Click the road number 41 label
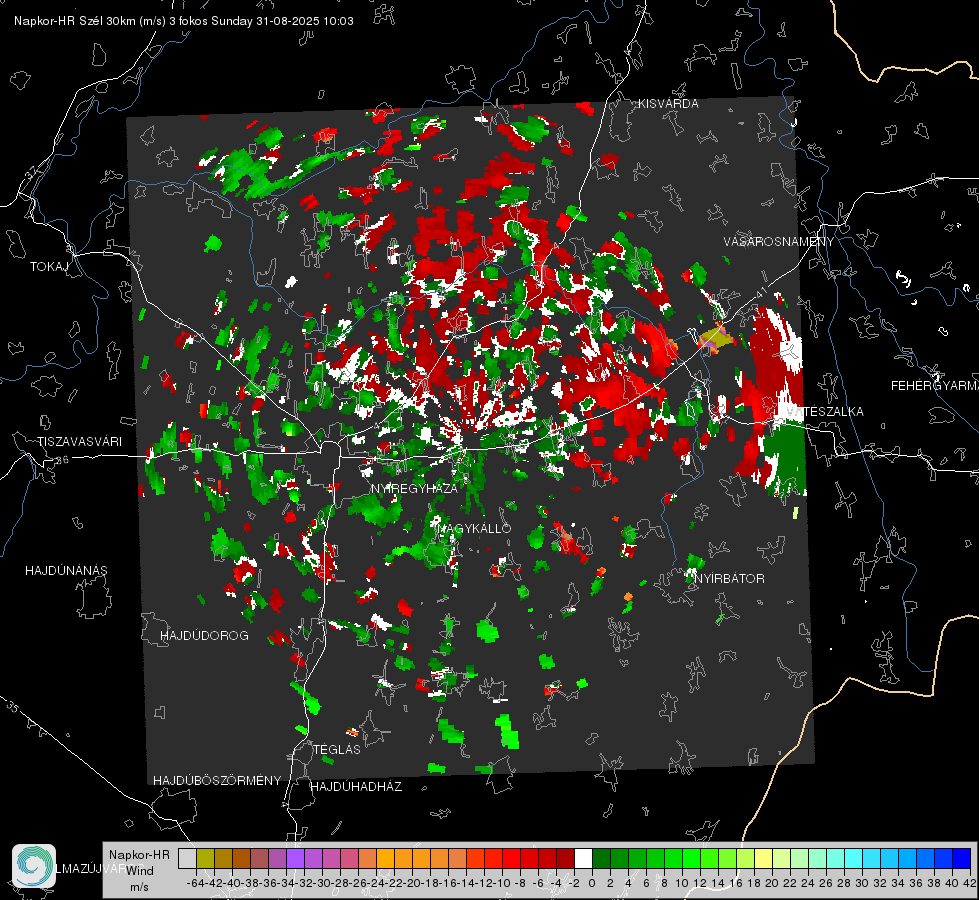This screenshot has width=979, height=900. point(762,292)
